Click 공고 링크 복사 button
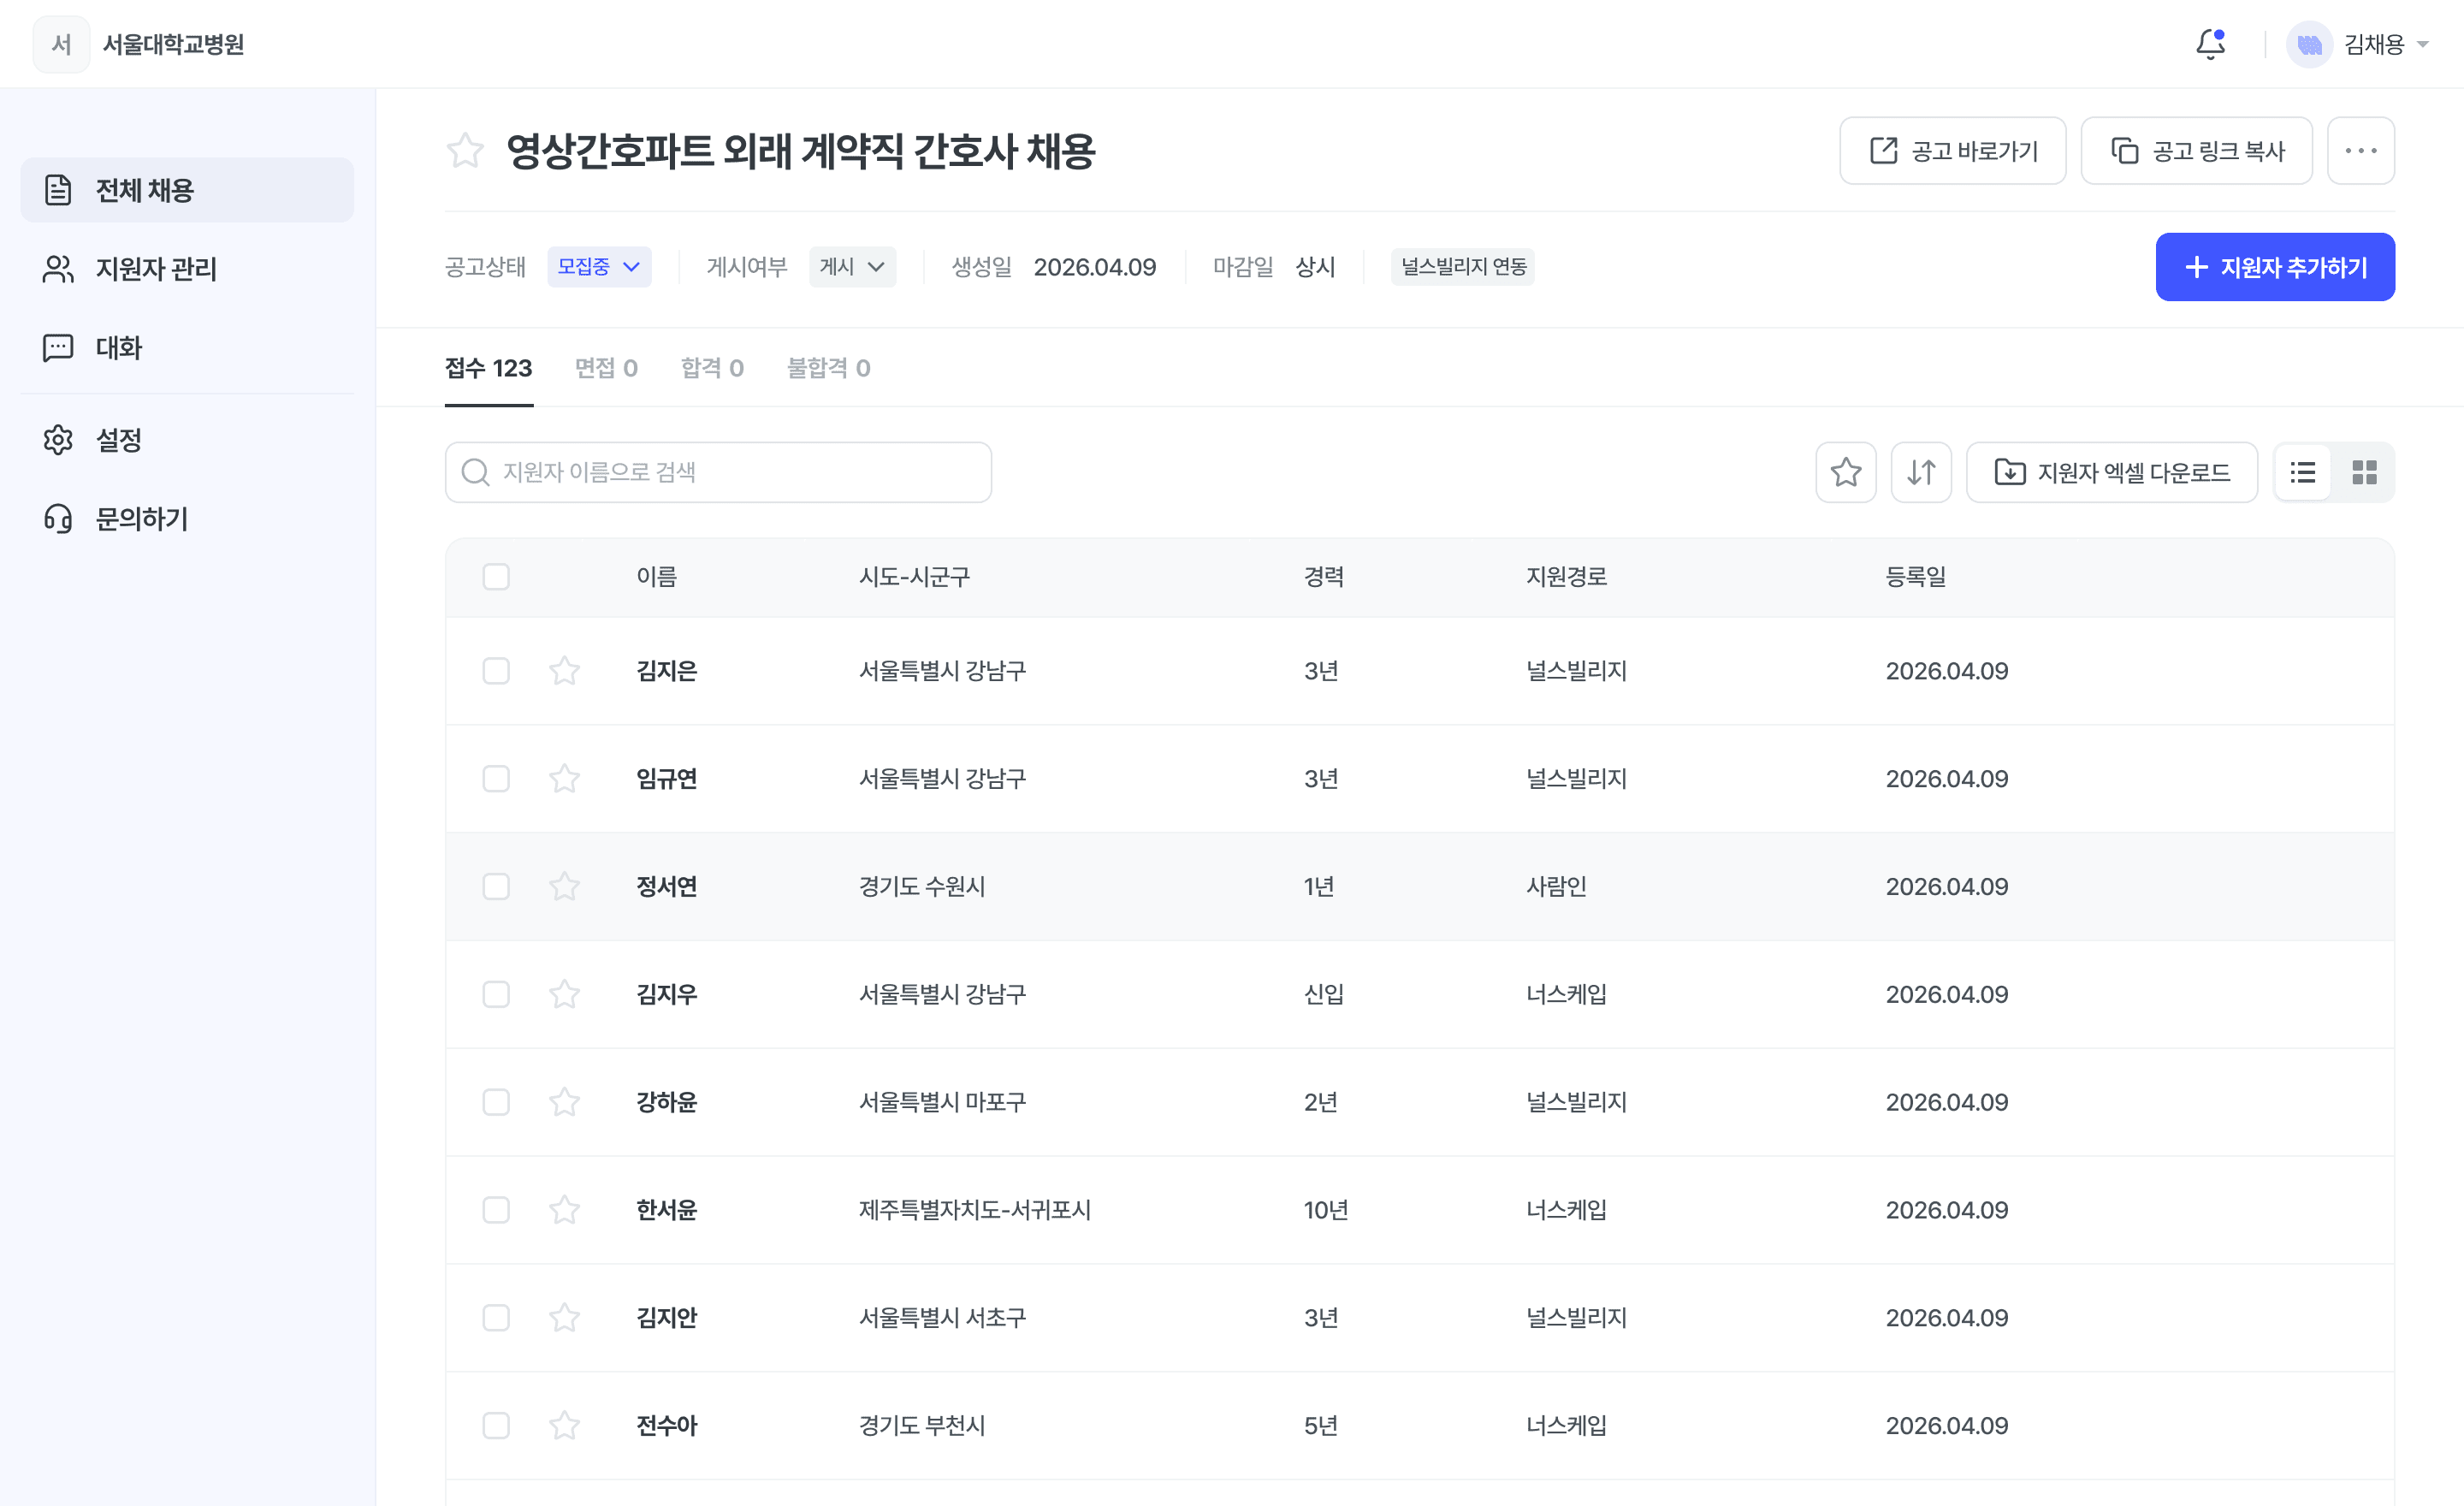This screenshot has height=1506, width=2464. [x=2196, y=151]
